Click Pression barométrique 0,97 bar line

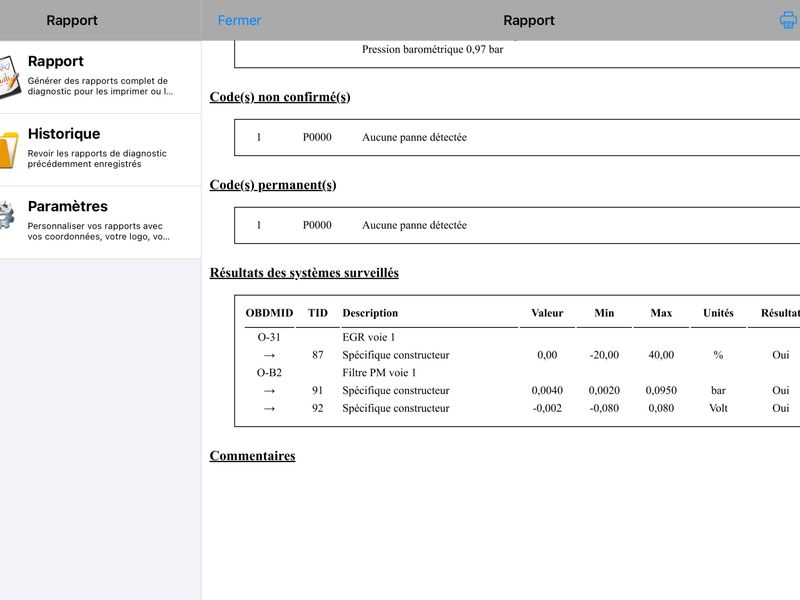point(433,49)
